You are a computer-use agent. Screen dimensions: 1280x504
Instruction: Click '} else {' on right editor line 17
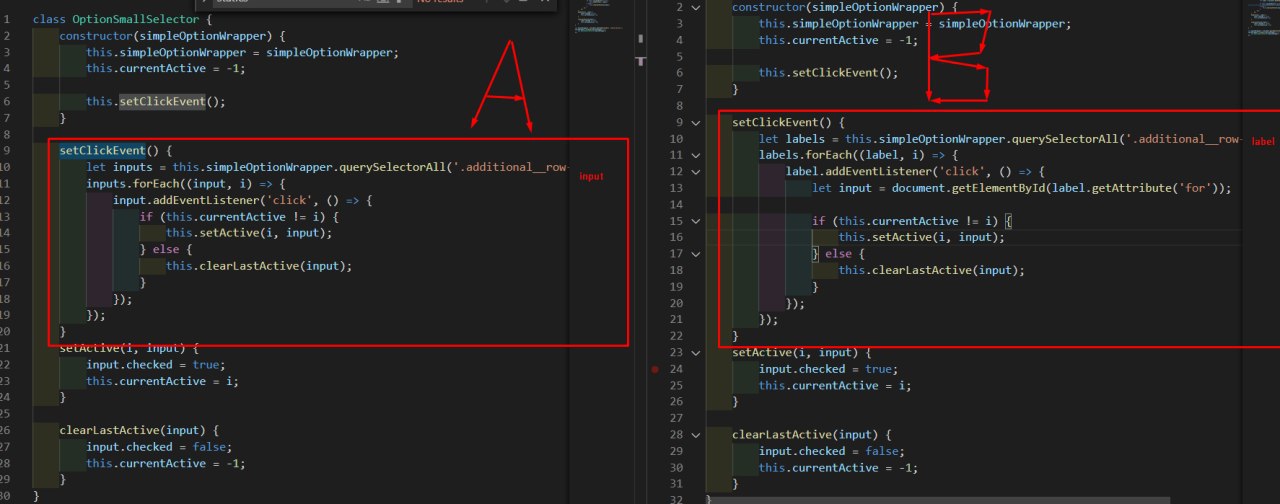tap(839, 254)
